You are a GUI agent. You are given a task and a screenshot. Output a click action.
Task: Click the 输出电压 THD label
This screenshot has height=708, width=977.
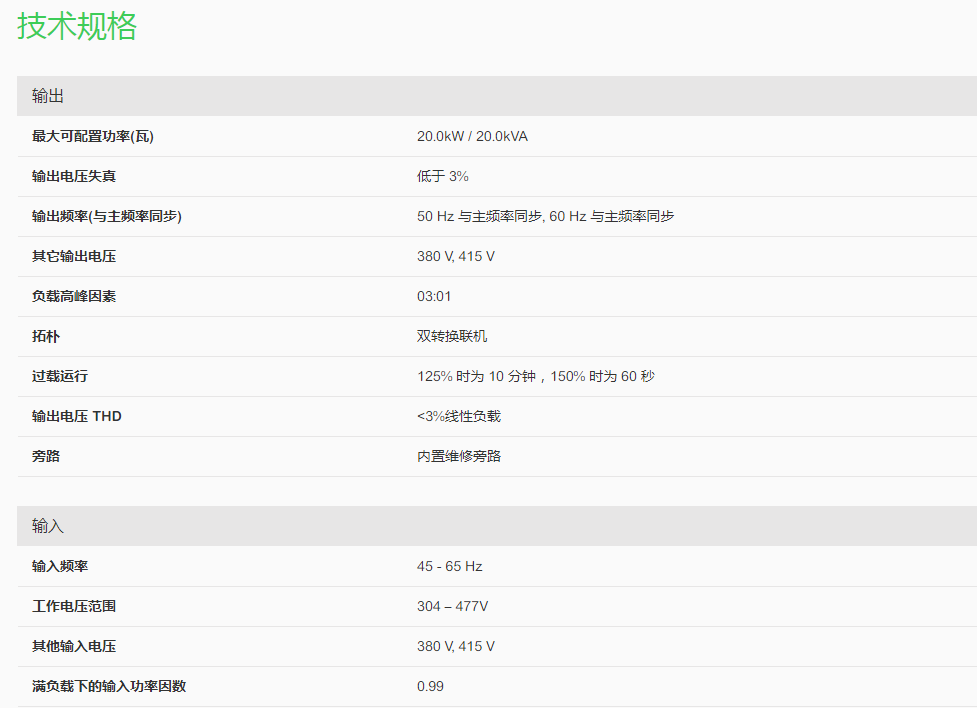coord(77,416)
